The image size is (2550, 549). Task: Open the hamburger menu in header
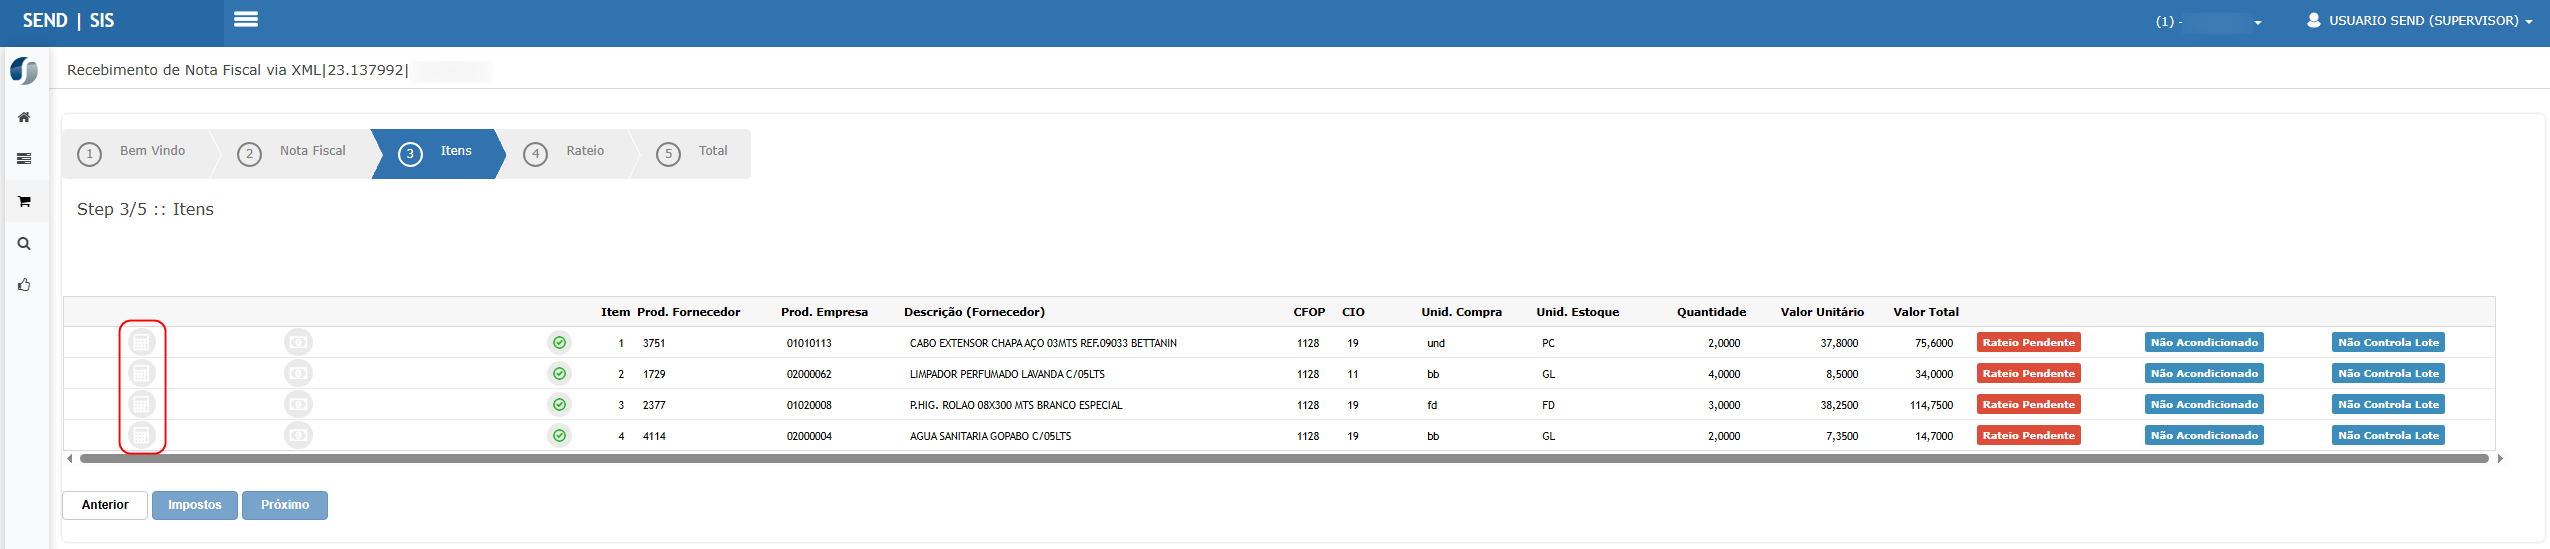click(246, 19)
